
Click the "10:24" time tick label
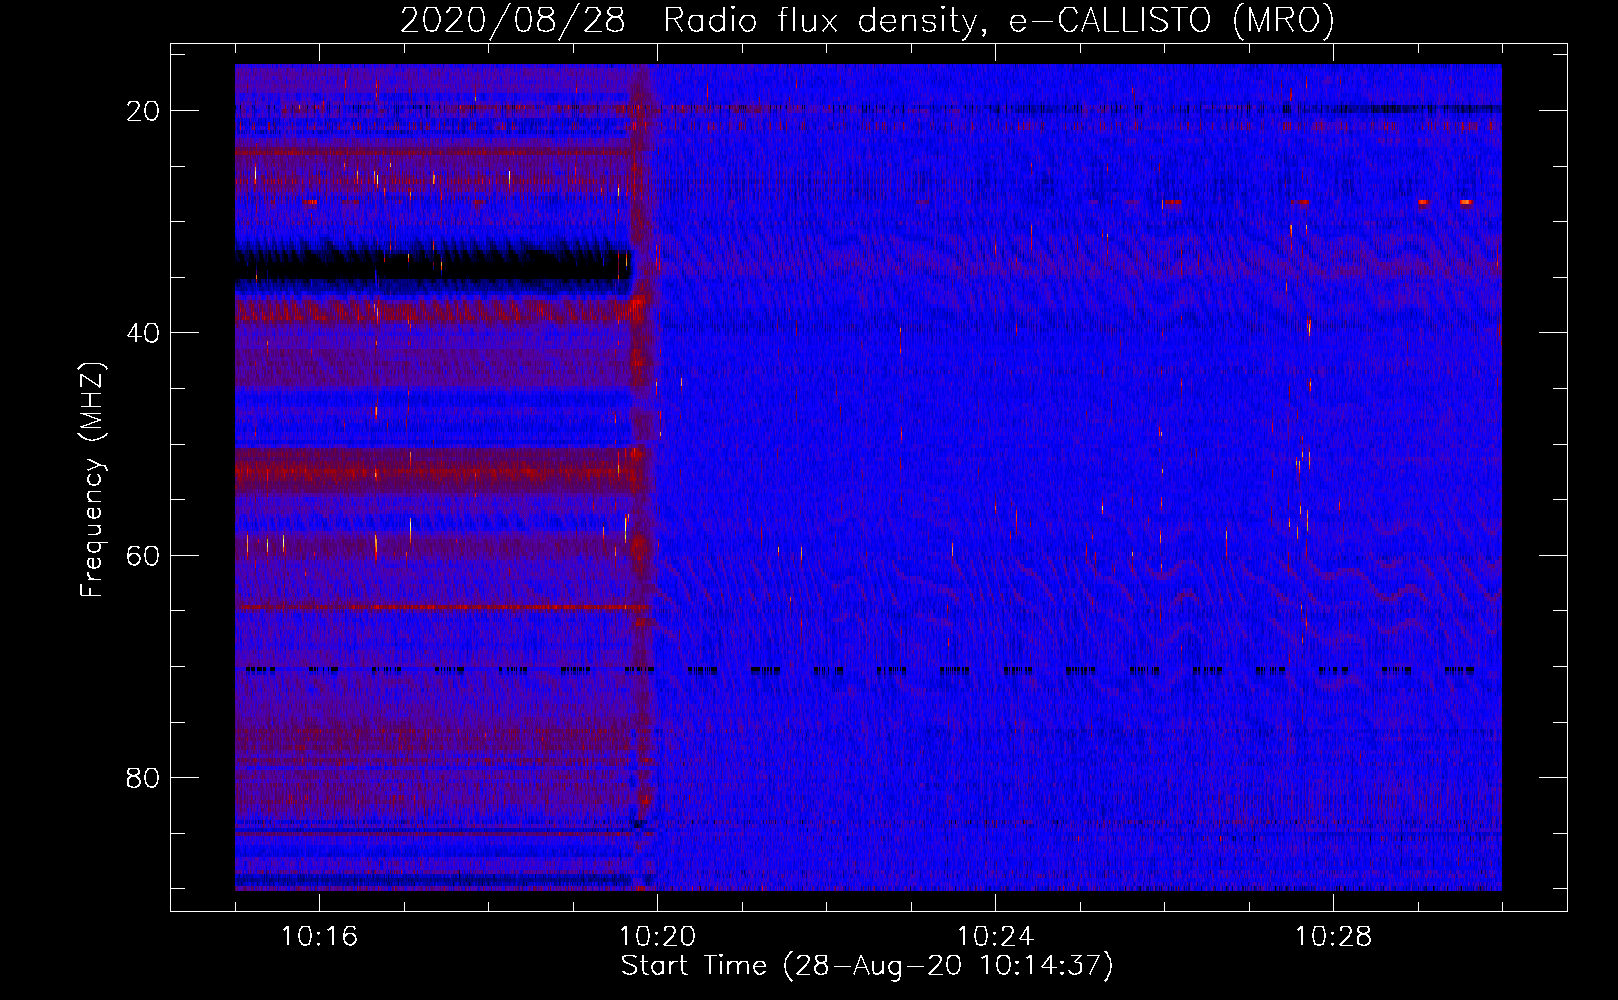tap(995, 937)
